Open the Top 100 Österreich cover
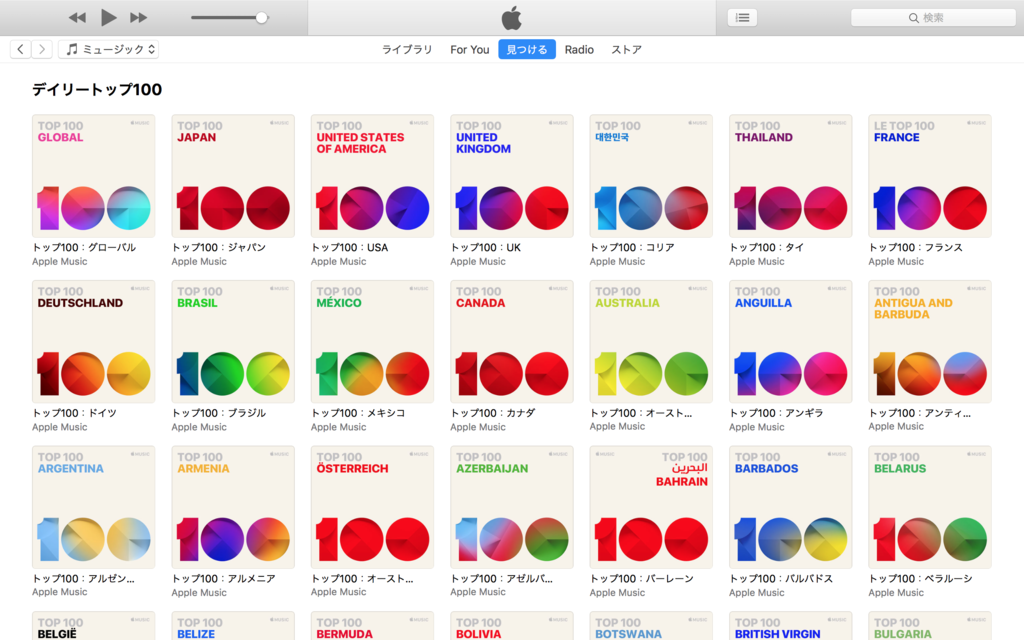 (372, 507)
